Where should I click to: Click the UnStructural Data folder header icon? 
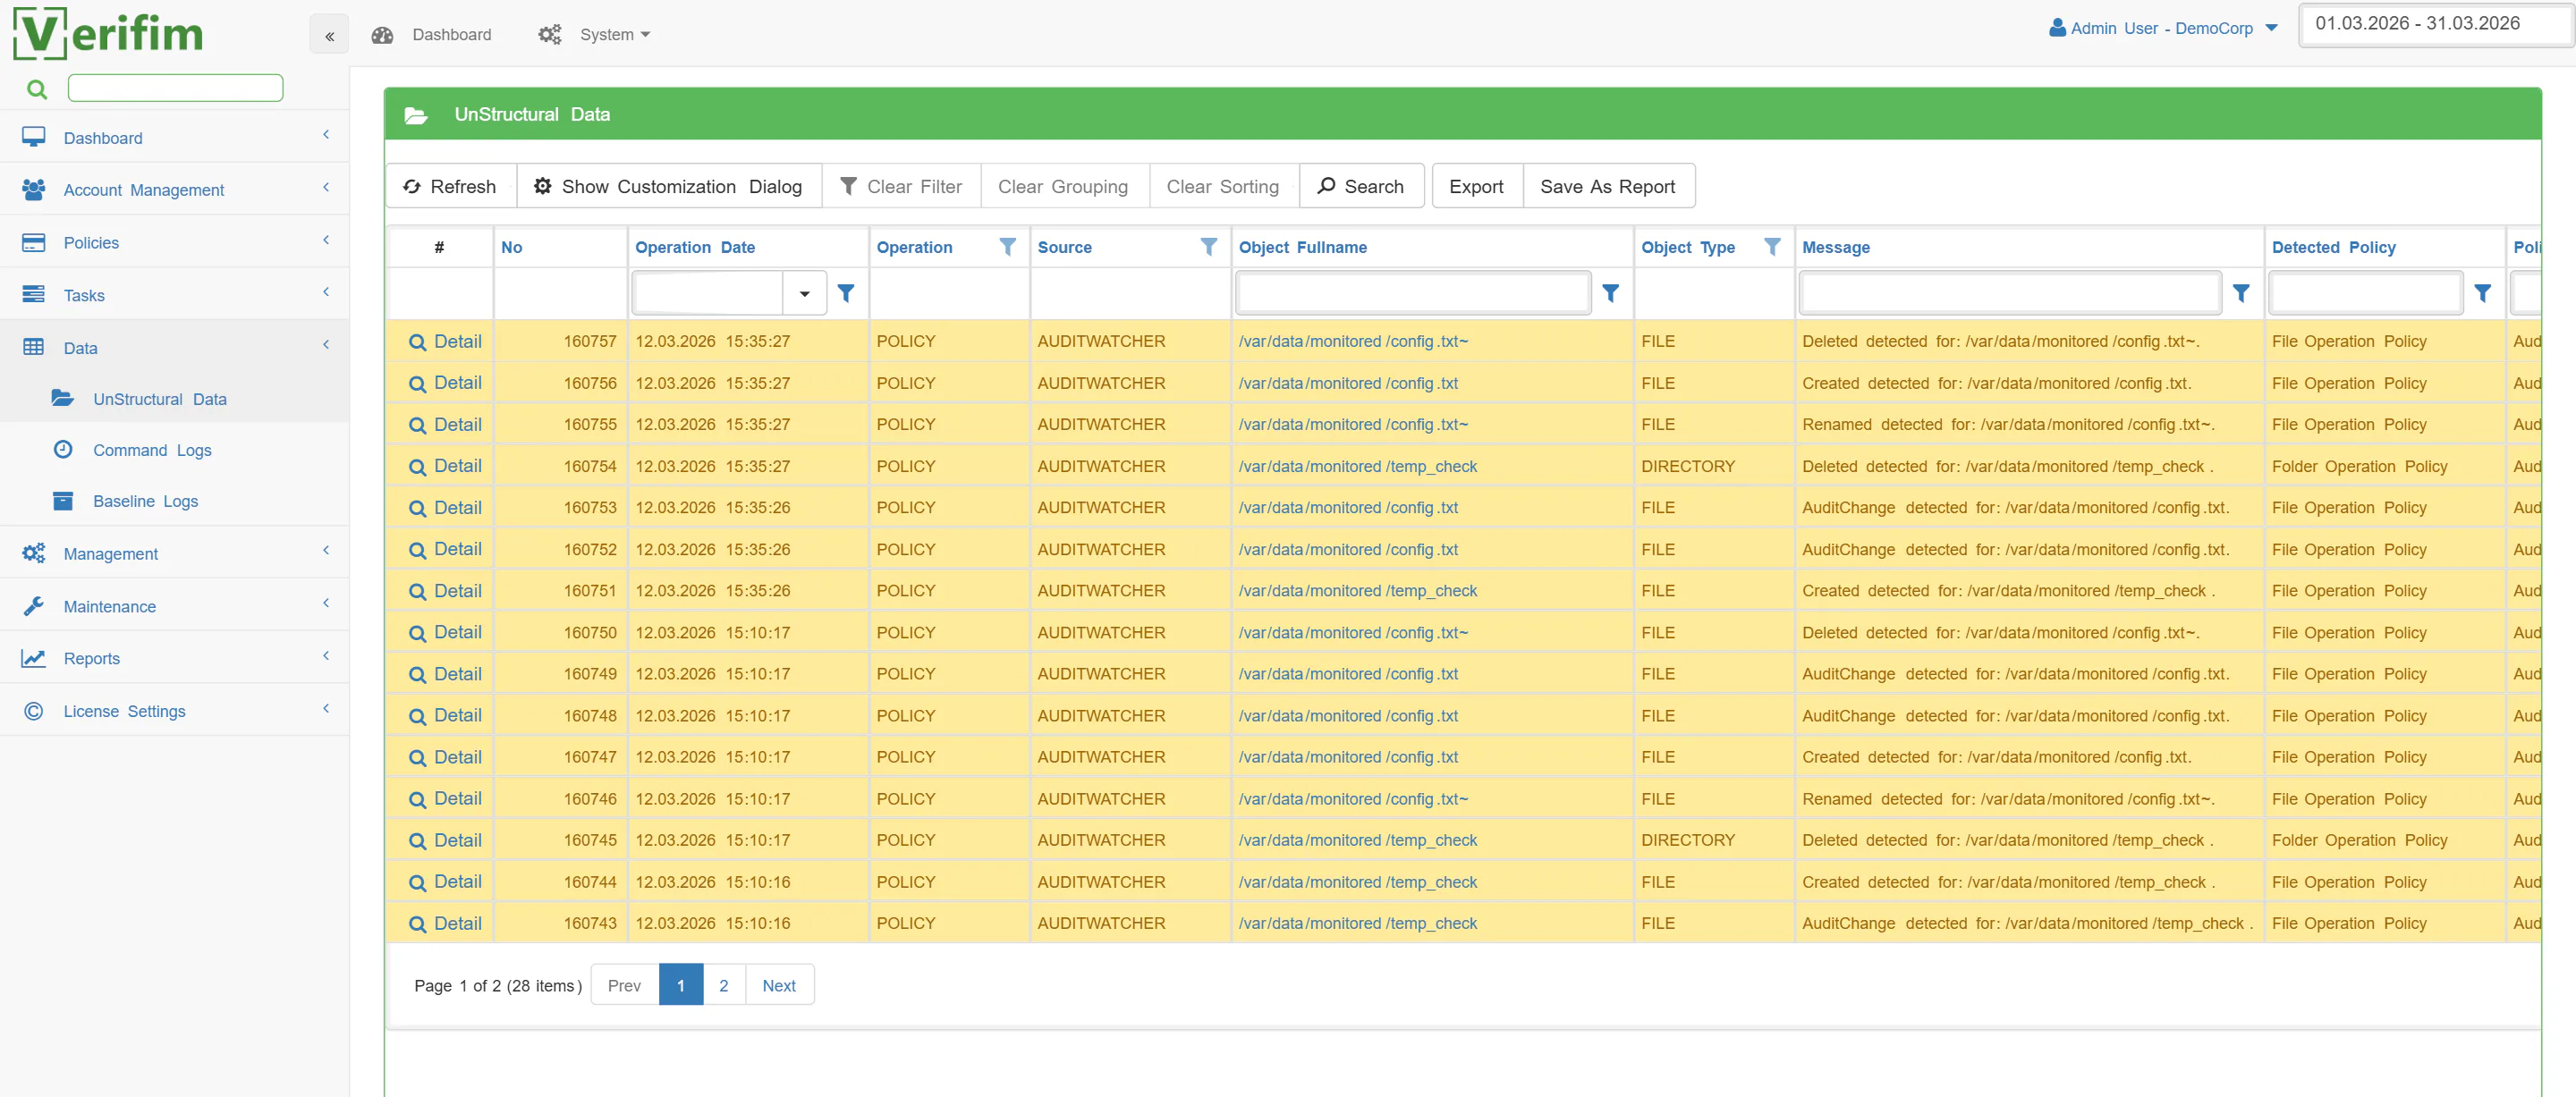(x=416, y=115)
